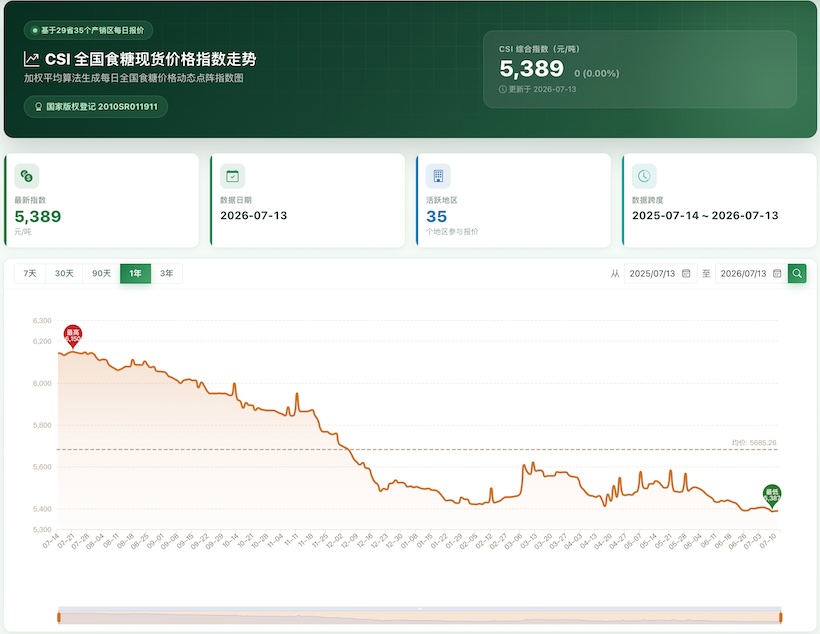Click the 均价: 5685.26 average line label

(754, 443)
